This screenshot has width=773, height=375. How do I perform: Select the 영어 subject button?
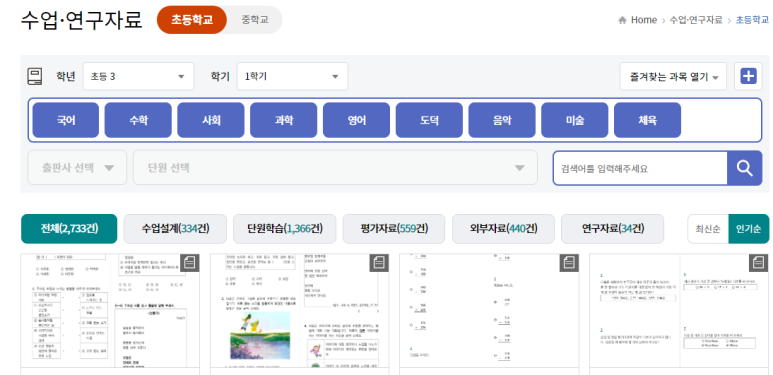pyautogui.click(x=356, y=120)
